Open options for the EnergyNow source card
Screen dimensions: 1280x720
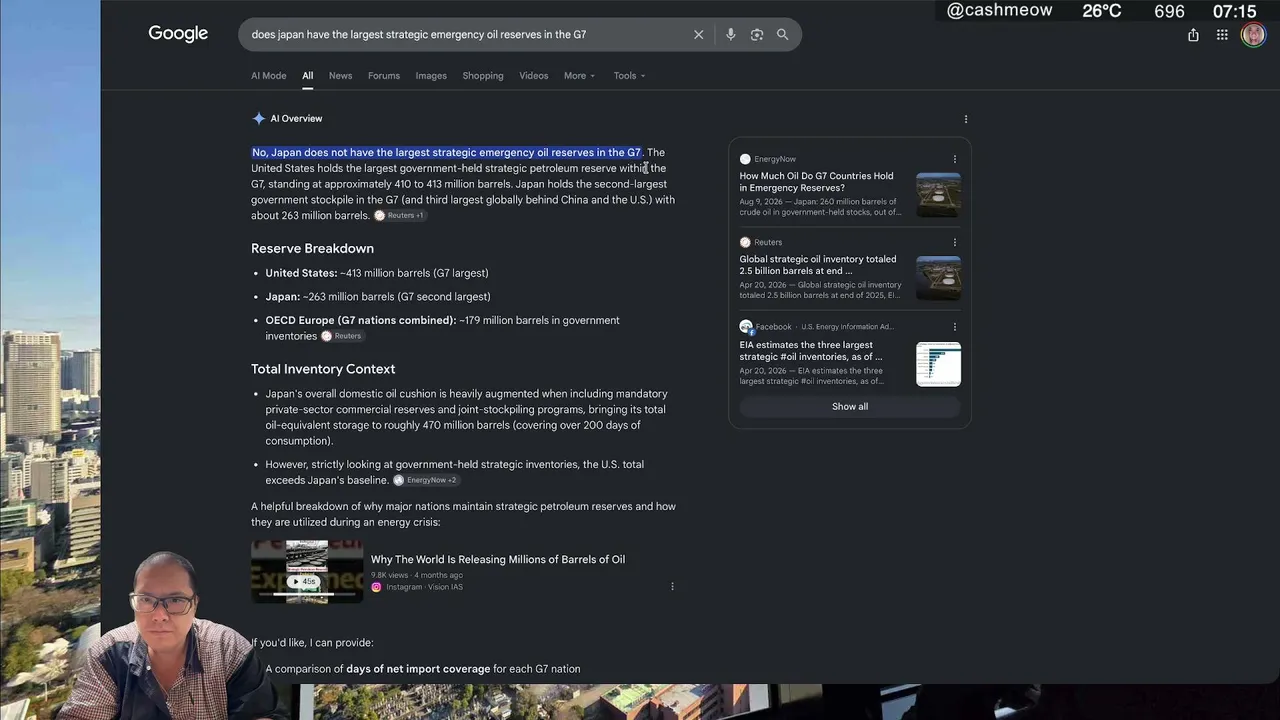click(x=954, y=159)
